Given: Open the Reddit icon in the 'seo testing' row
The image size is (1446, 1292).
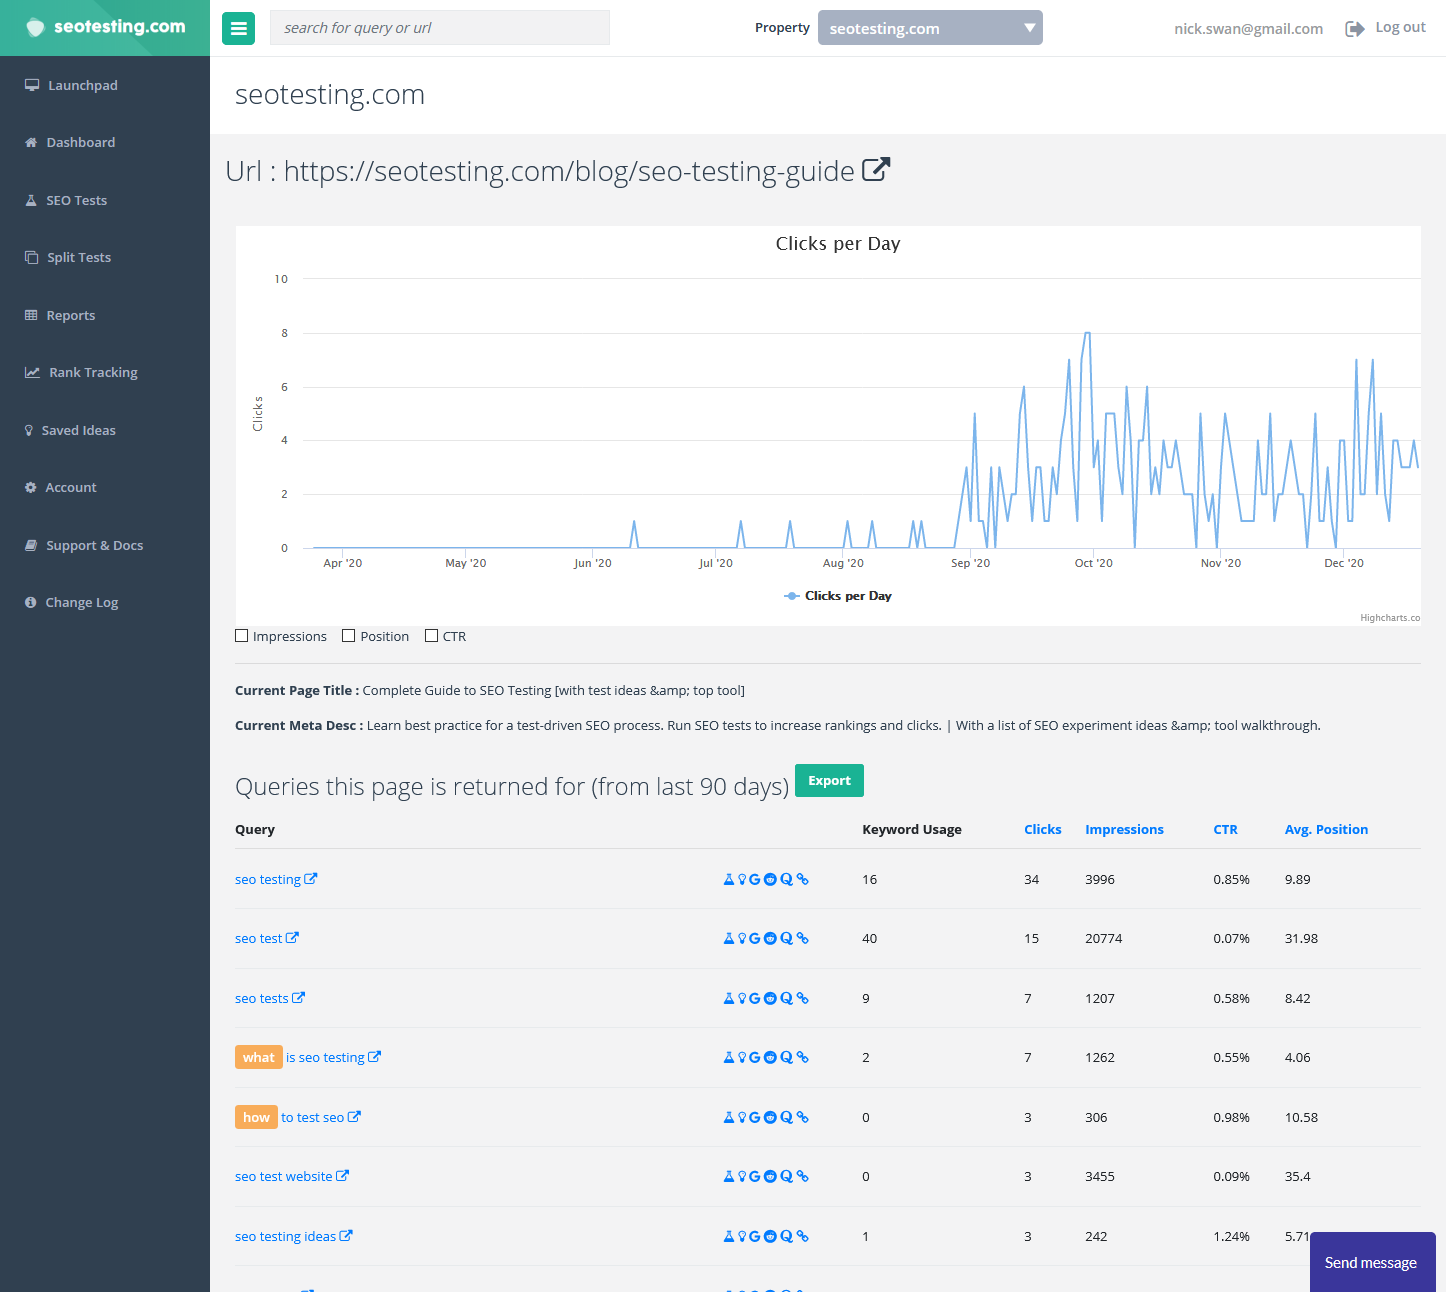Looking at the screenshot, I should (770, 880).
